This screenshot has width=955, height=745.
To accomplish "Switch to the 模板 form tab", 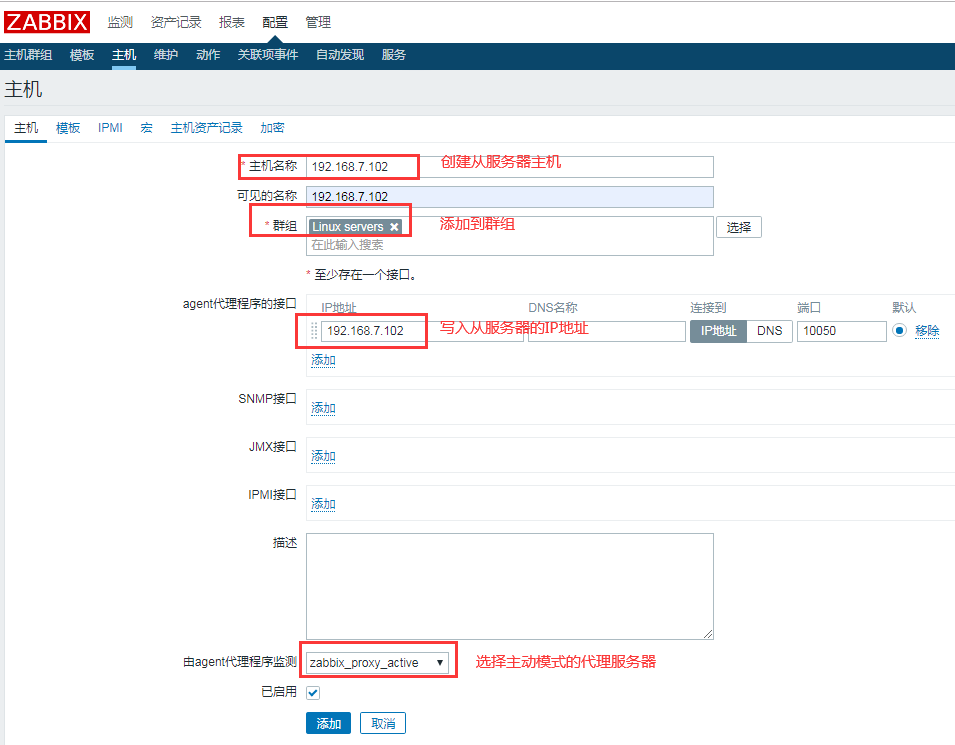I will coord(68,128).
